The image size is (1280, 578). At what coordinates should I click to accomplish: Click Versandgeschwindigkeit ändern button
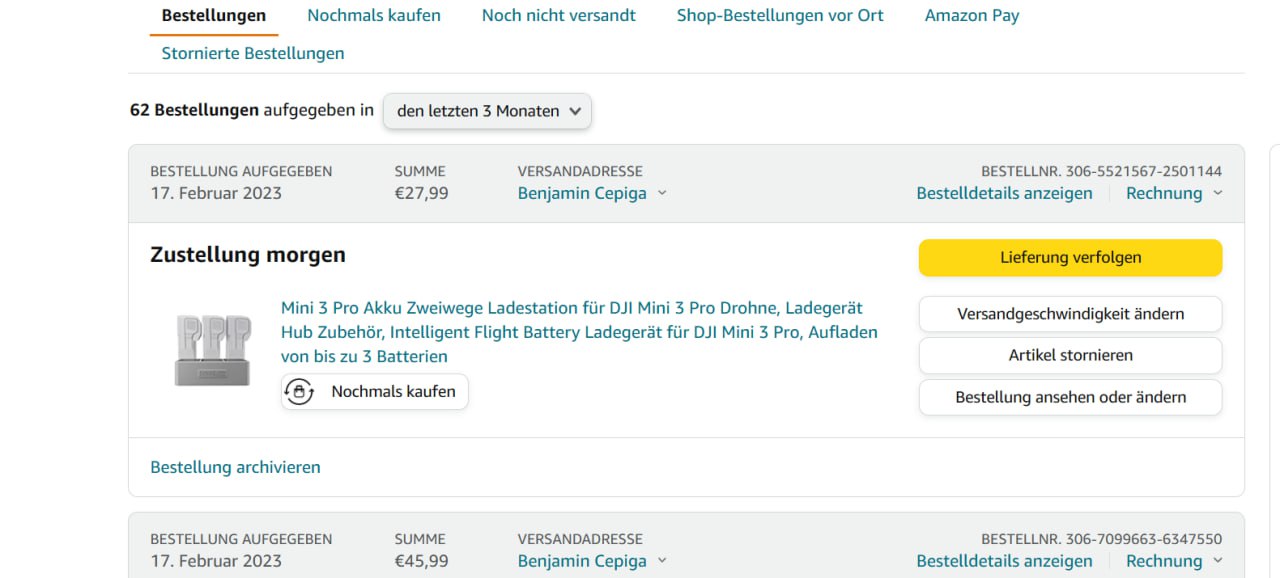coord(1070,314)
